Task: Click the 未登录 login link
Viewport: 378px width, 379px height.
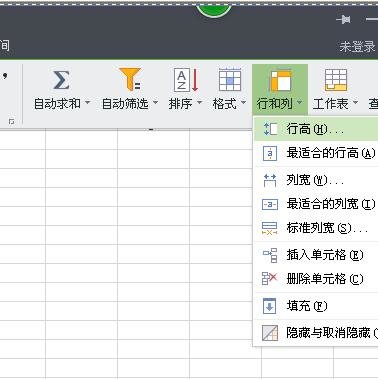Action: click(357, 47)
